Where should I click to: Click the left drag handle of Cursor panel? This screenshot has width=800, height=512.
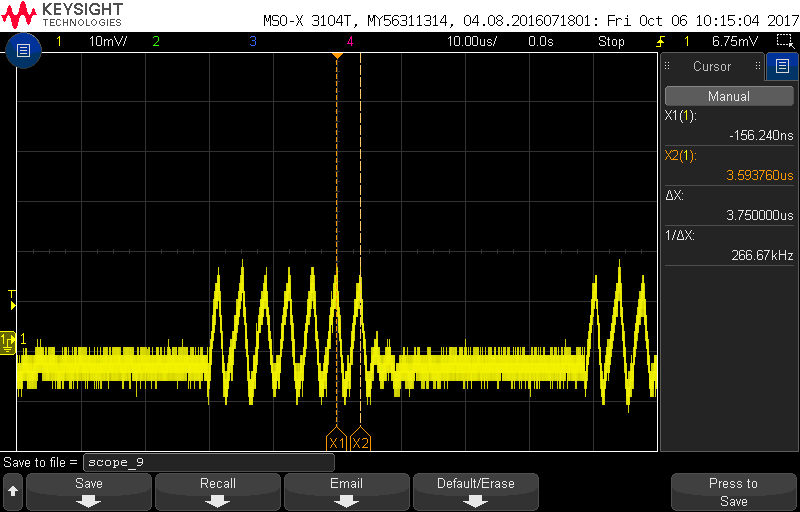pyautogui.click(x=667, y=66)
